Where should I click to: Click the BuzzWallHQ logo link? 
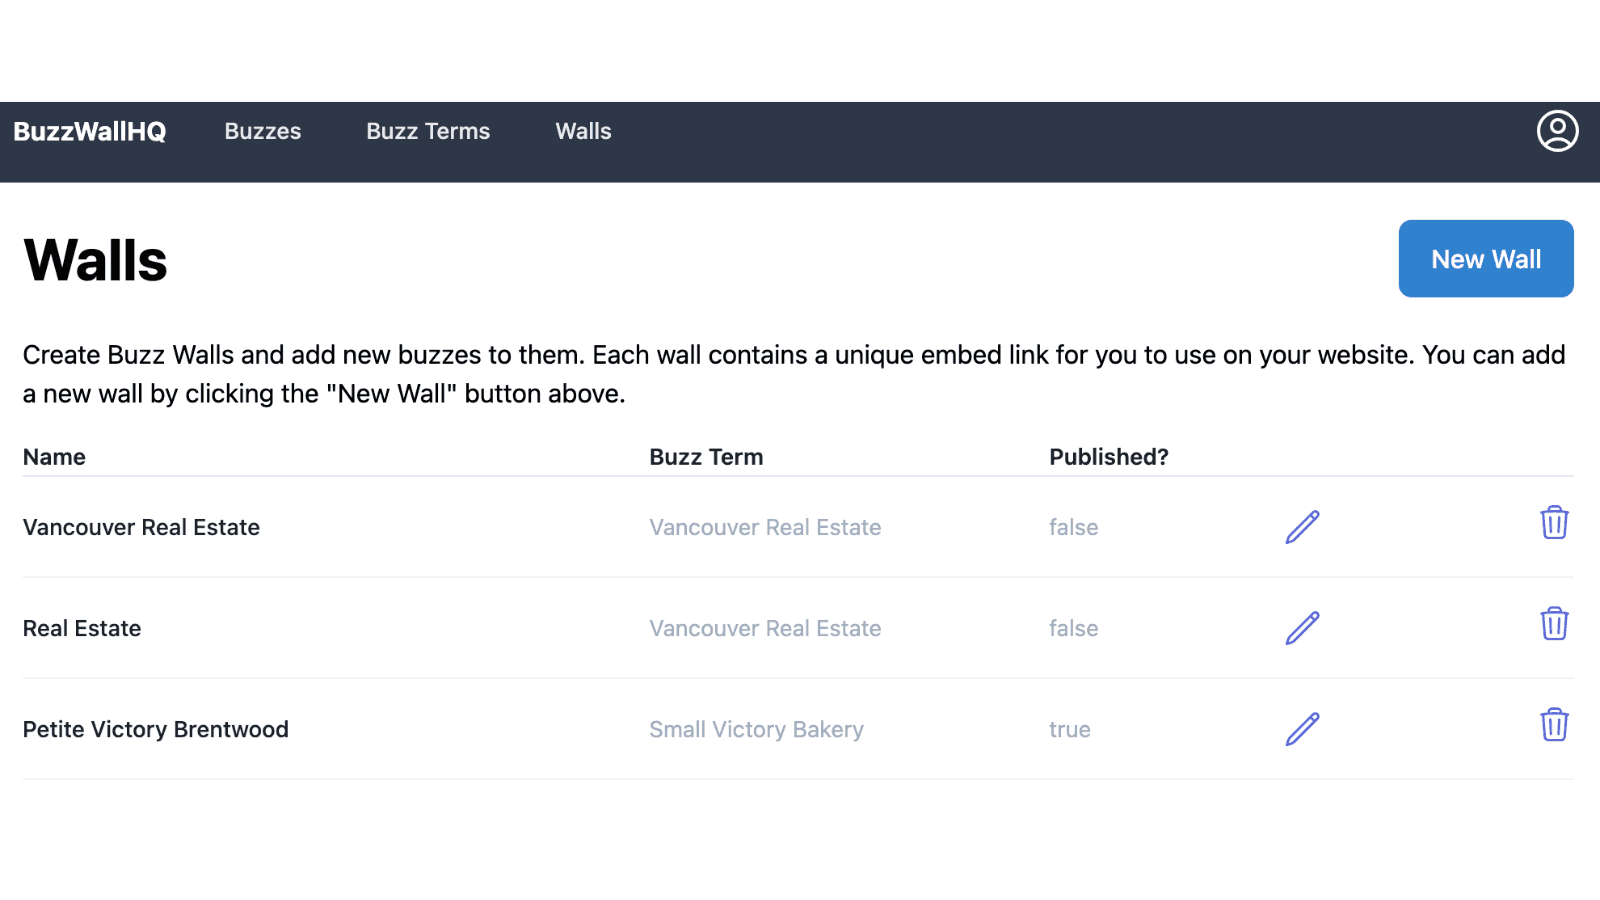[x=90, y=131]
